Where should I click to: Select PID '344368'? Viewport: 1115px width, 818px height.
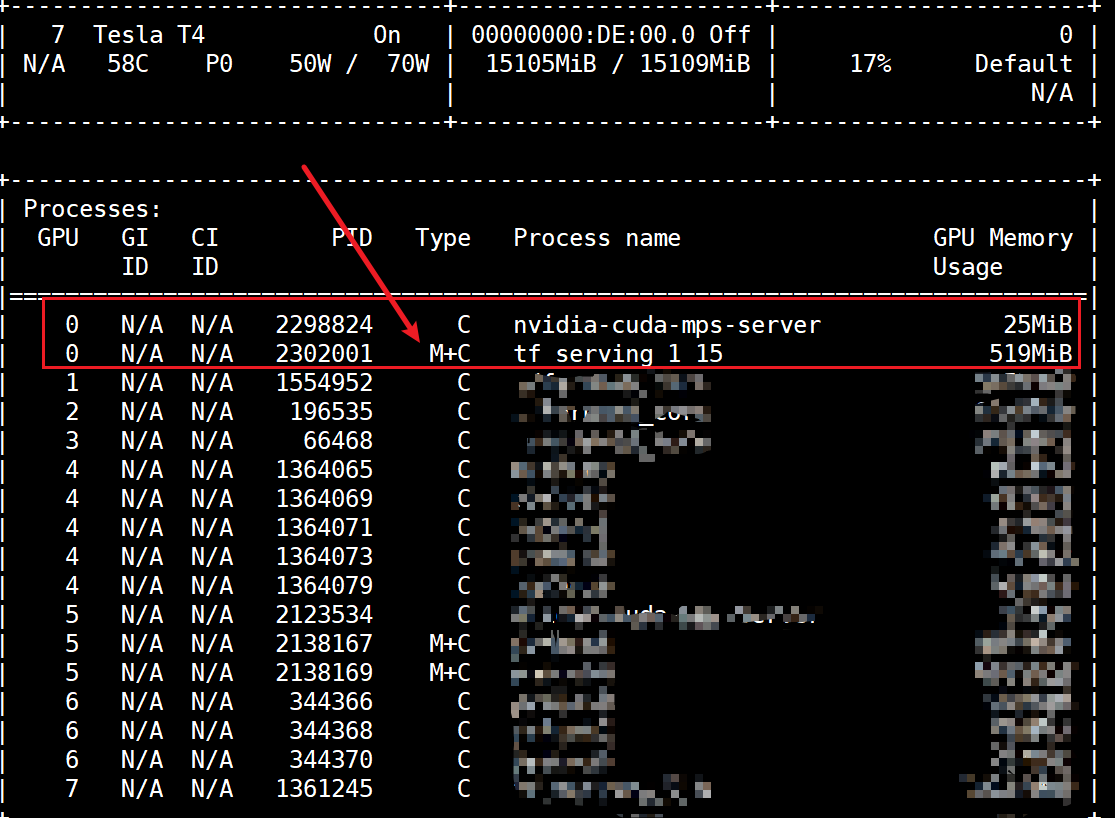tap(331, 731)
